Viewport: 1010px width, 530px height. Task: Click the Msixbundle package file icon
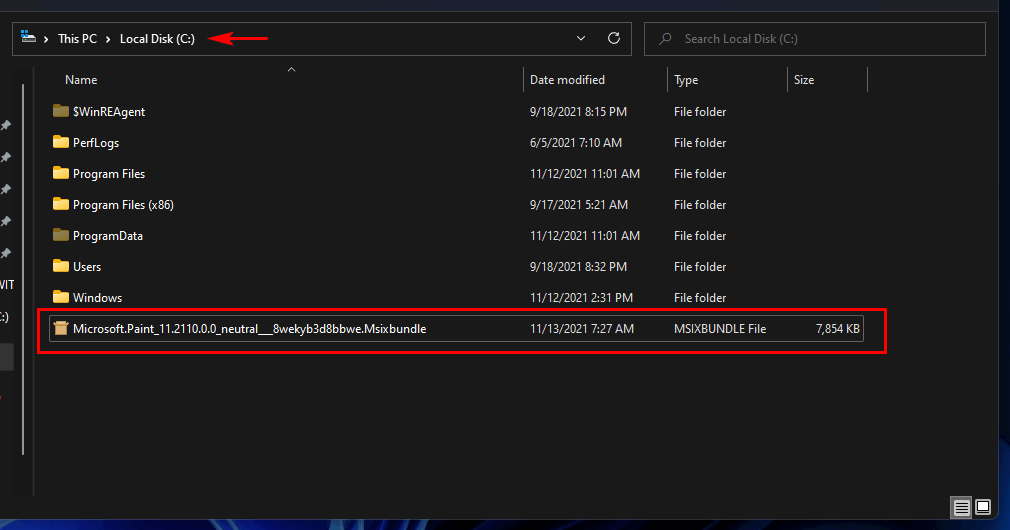[x=61, y=328]
